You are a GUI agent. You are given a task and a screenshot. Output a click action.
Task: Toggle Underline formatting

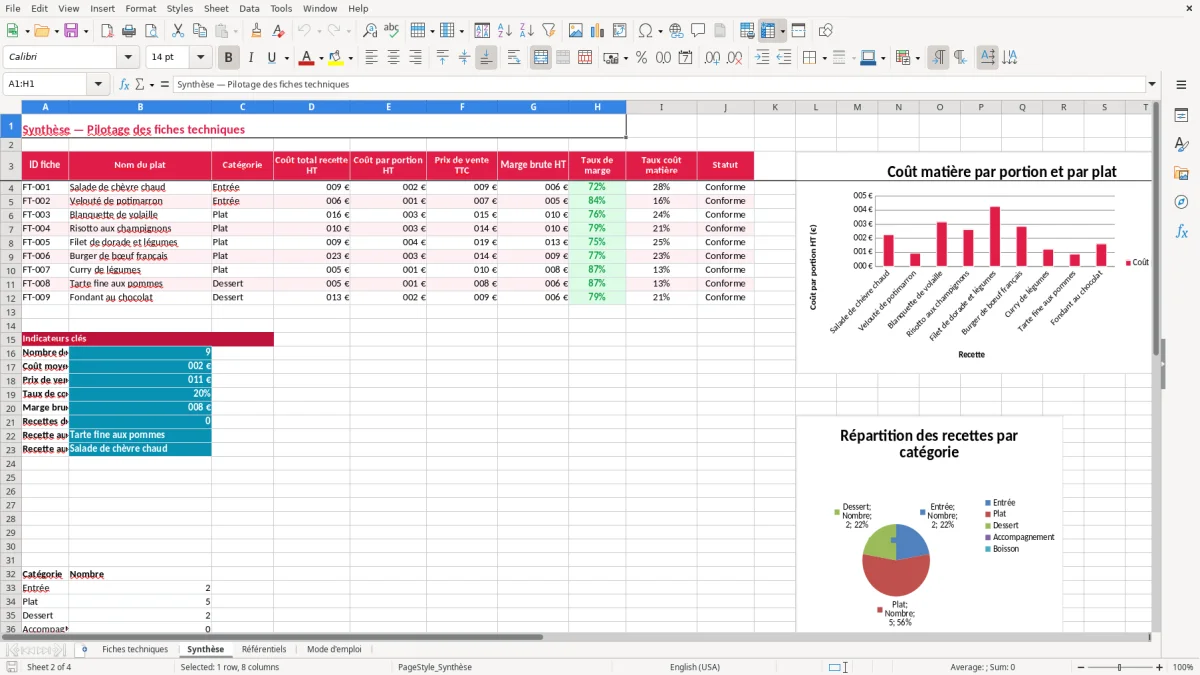click(271, 58)
